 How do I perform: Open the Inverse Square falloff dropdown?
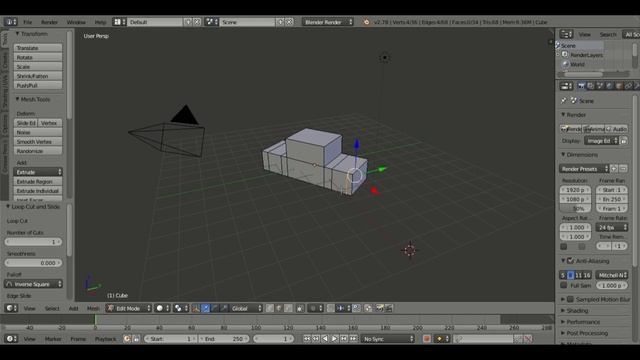pyautogui.click(x=33, y=284)
